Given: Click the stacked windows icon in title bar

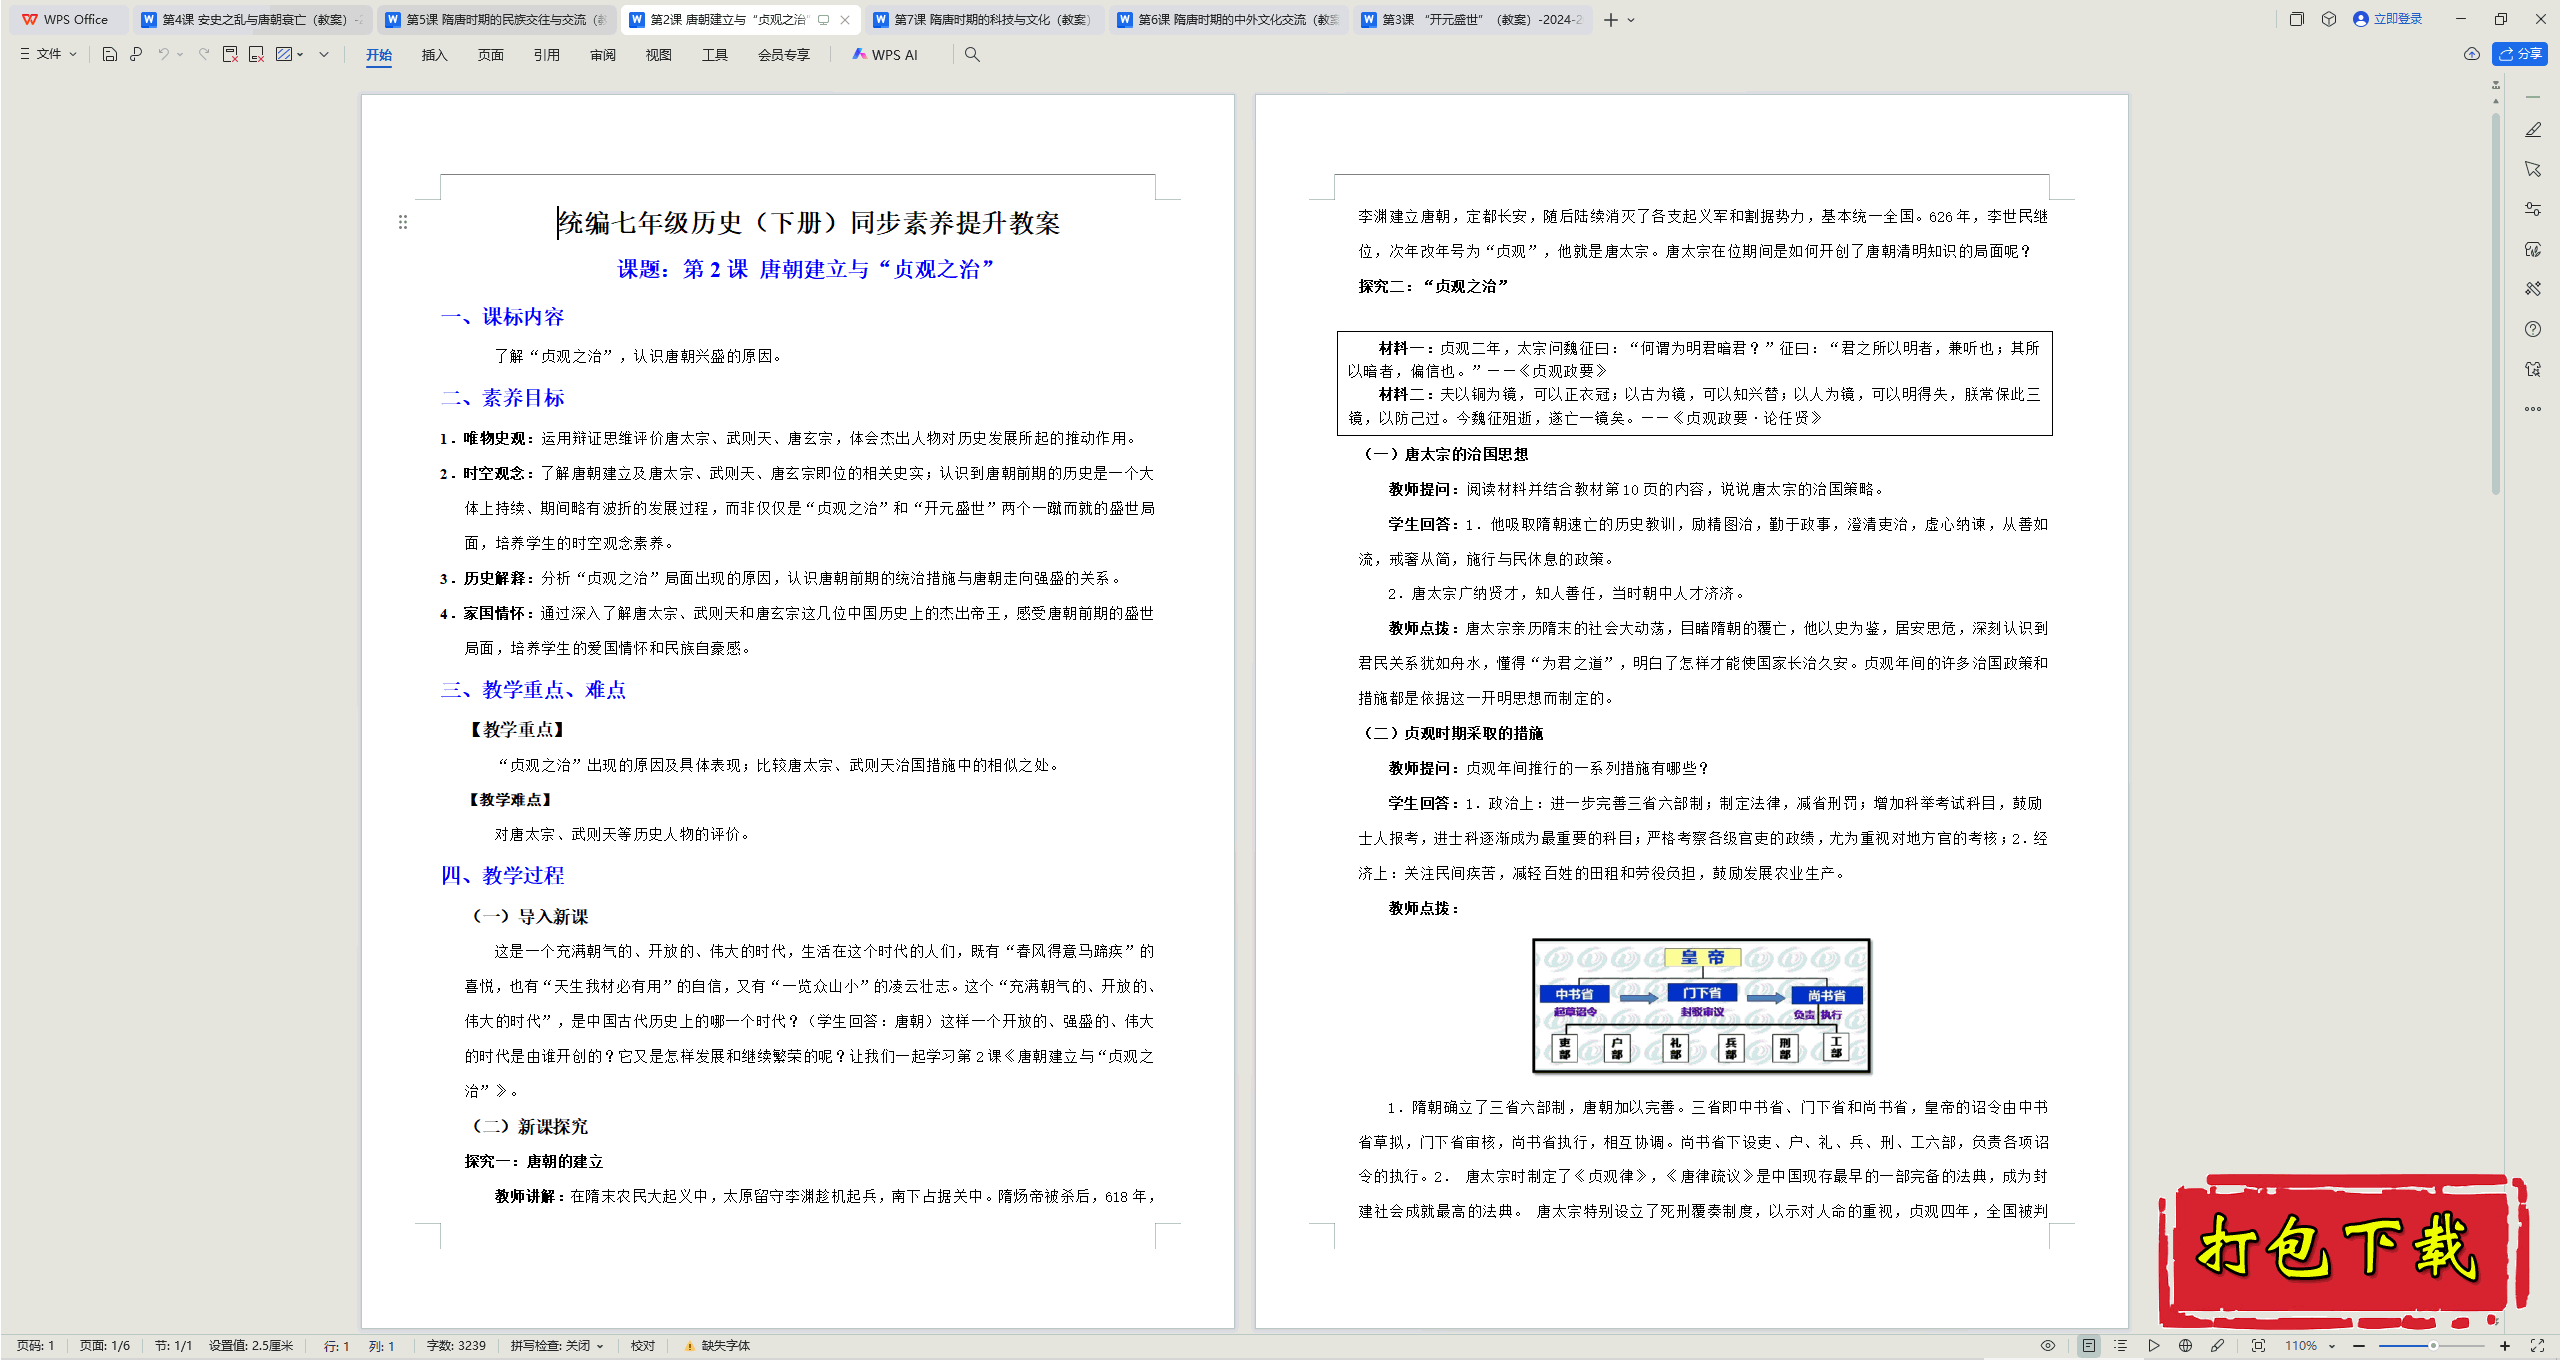Looking at the screenshot, I should coord(2297,19).
